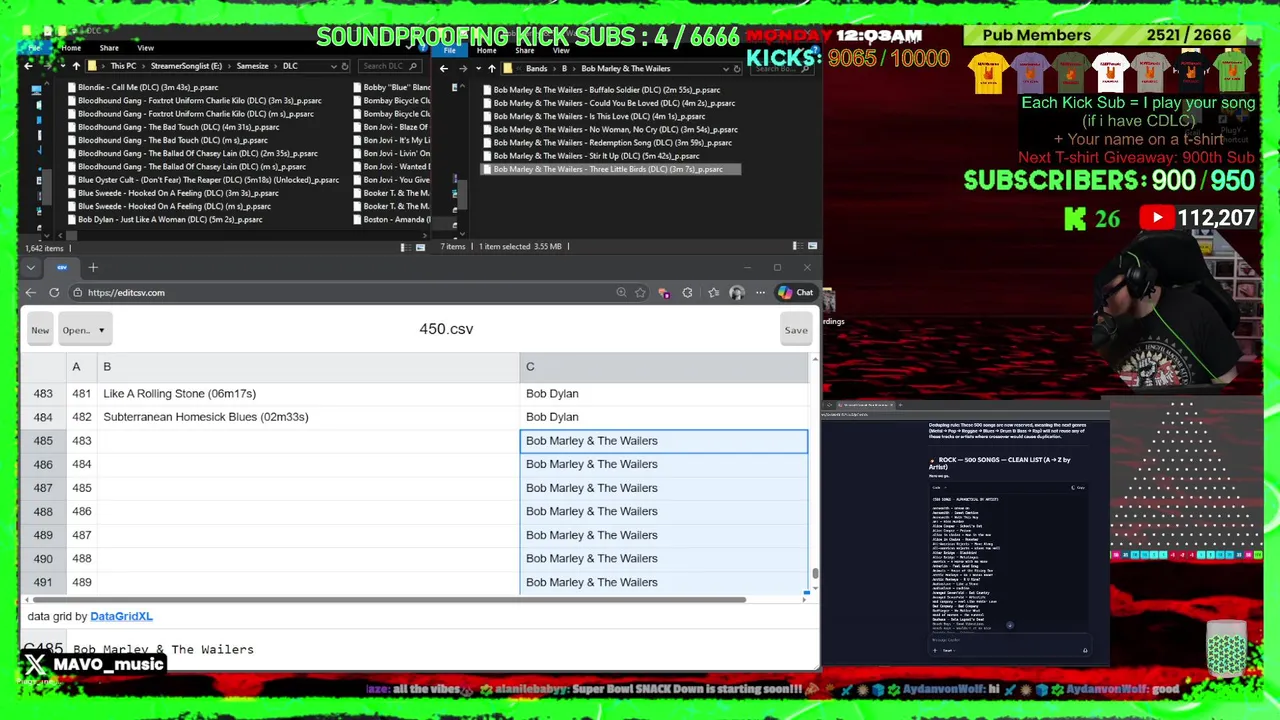Open recent locations dropdown in DLC explorer
This screenshot has height=720, width=1280.
pos(61,66)
